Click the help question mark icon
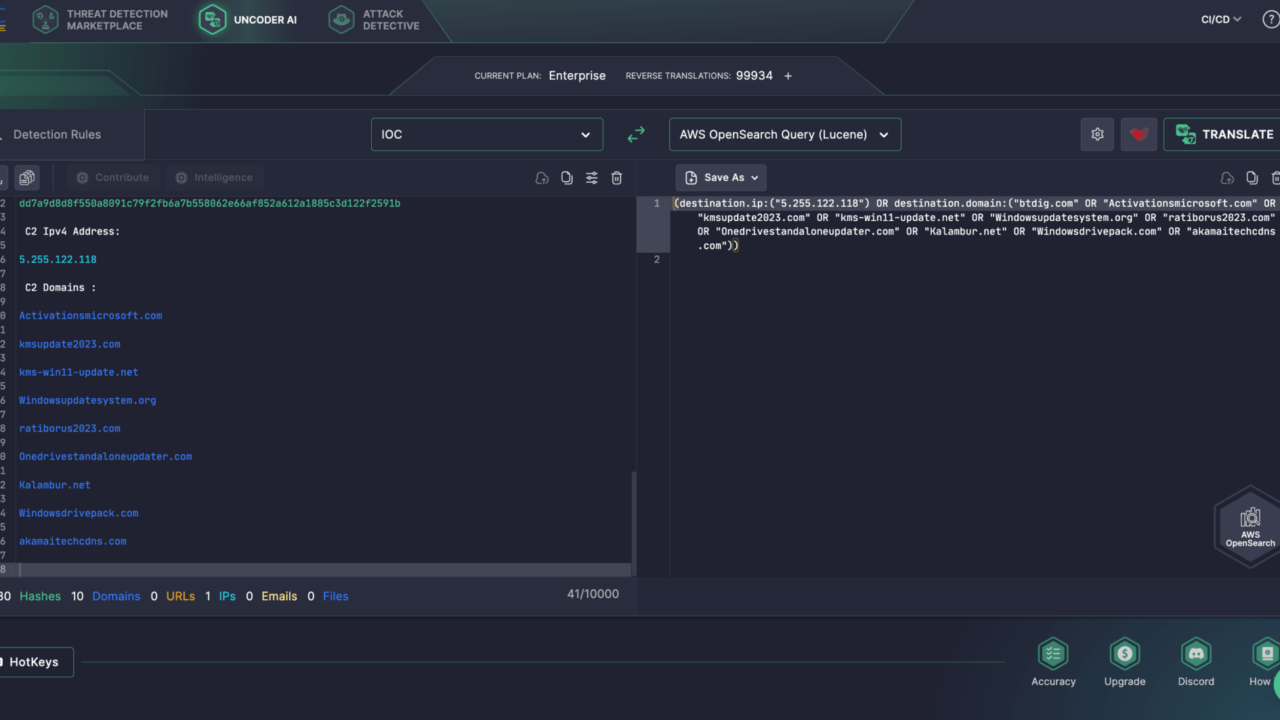Image resolution: width=1280 pixels, height=720 pixels. pos(1272,19)
